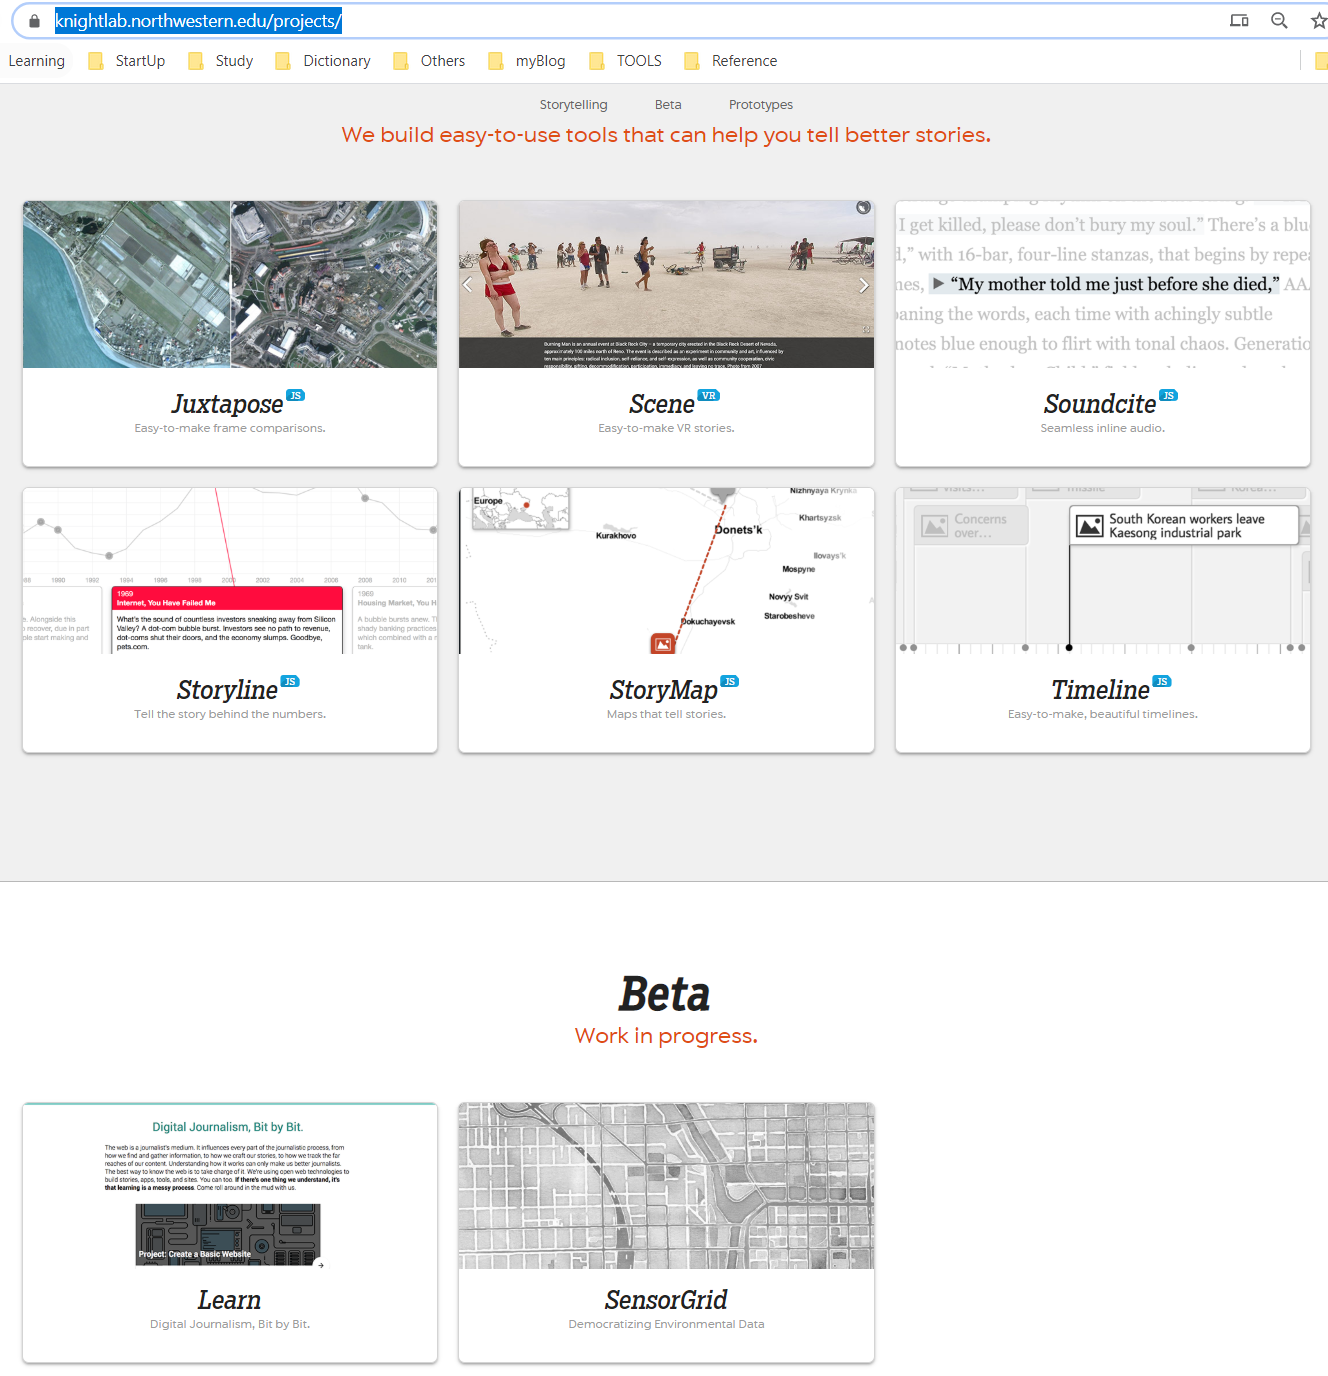Click image icon in South Korean workers event
Image resolution: width=1328 pixels, height=1376 pixels.
point(1090,526)
